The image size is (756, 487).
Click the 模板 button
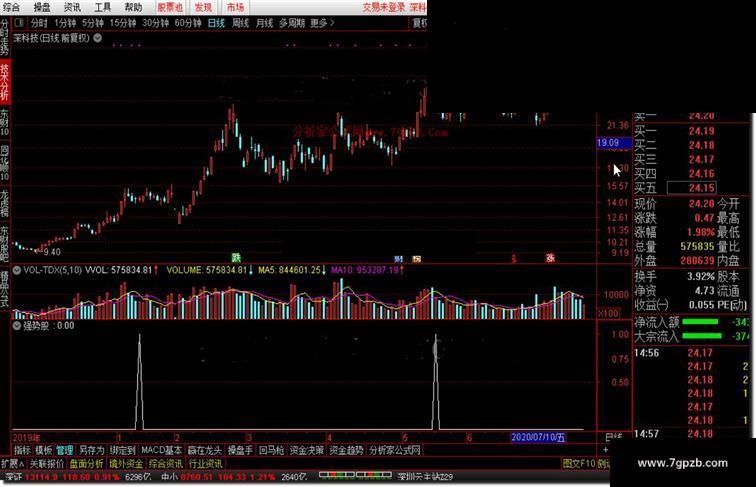[44, 450]
